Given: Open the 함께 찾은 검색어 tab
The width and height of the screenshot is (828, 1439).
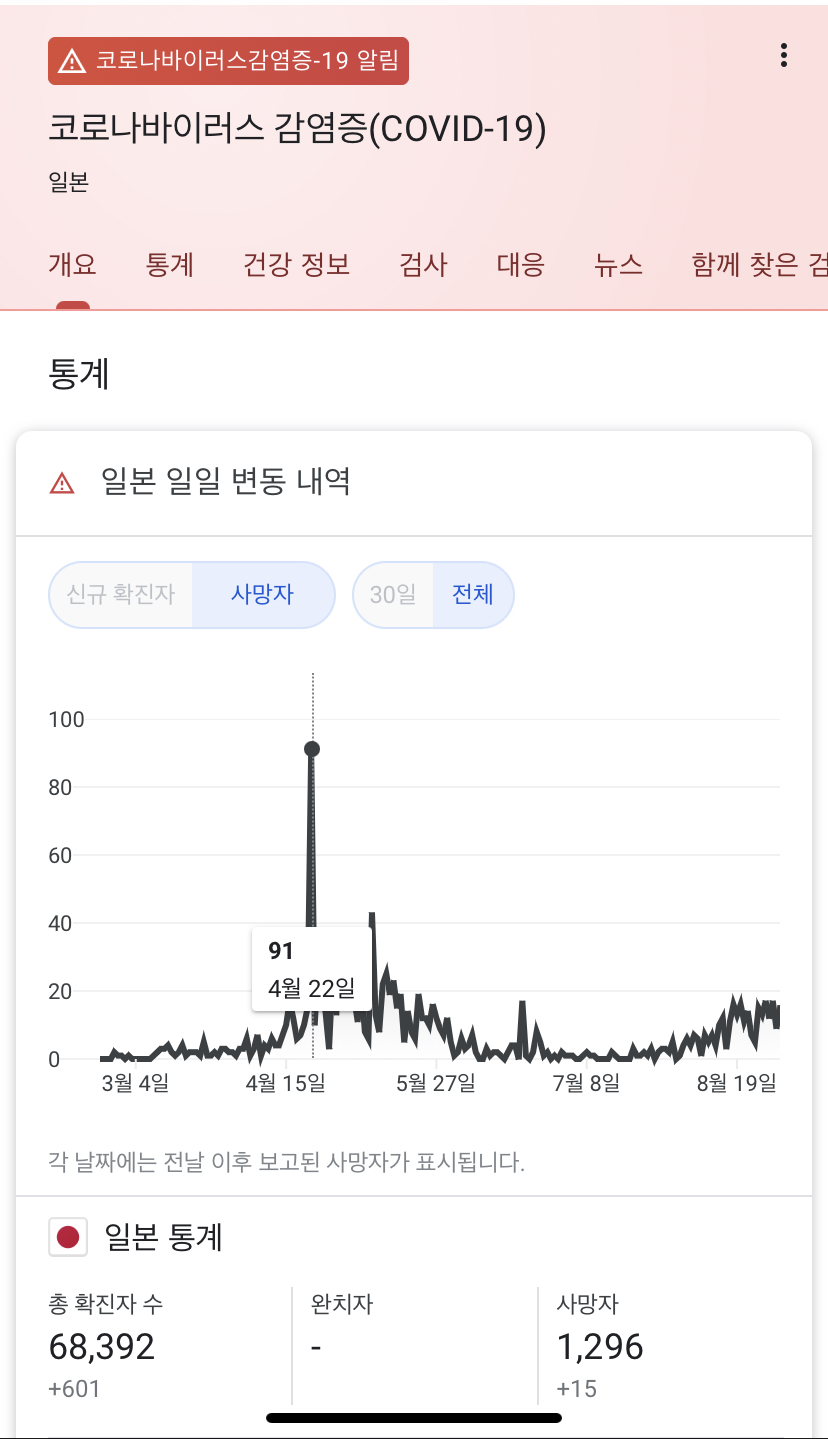Looking at the screenshot, I should tap(760, 265).
